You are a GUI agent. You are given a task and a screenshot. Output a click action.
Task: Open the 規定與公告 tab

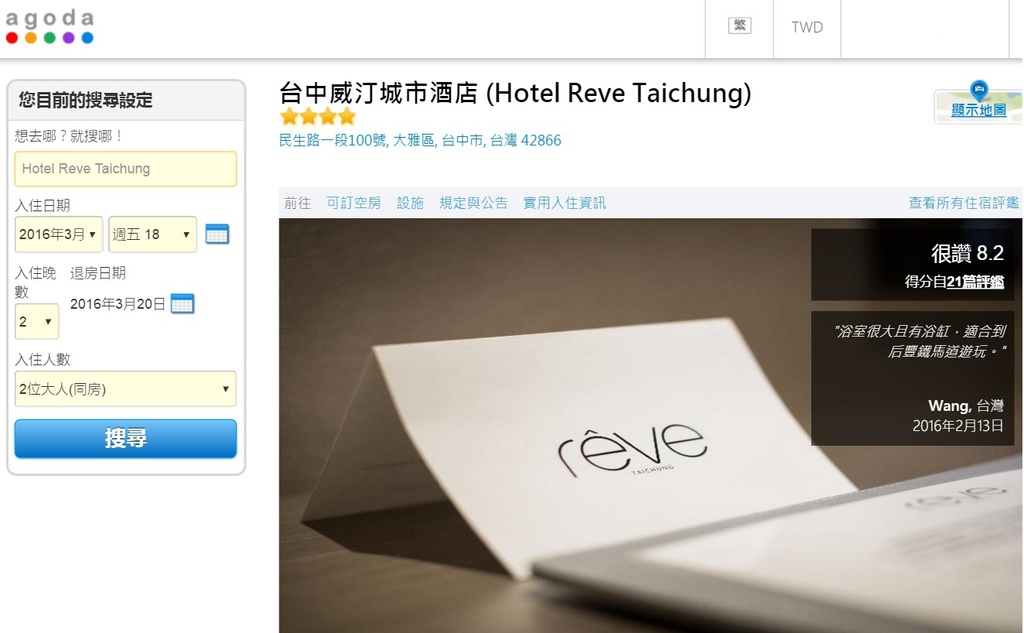[x=473, y=203]
